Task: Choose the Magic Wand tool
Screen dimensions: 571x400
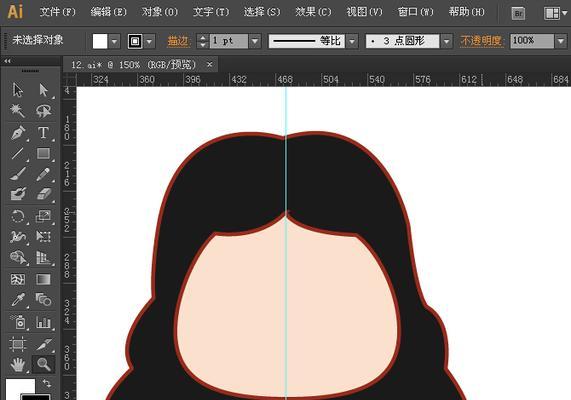Action: [17, 111]
